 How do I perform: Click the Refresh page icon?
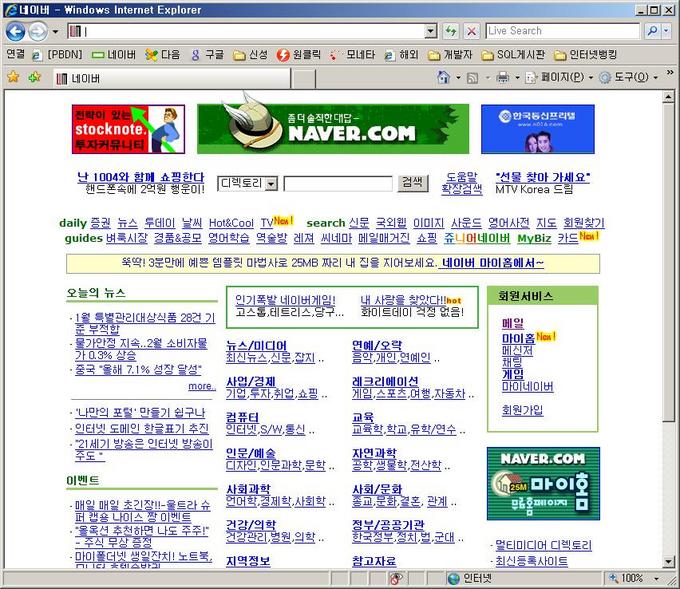click(451, 31)
